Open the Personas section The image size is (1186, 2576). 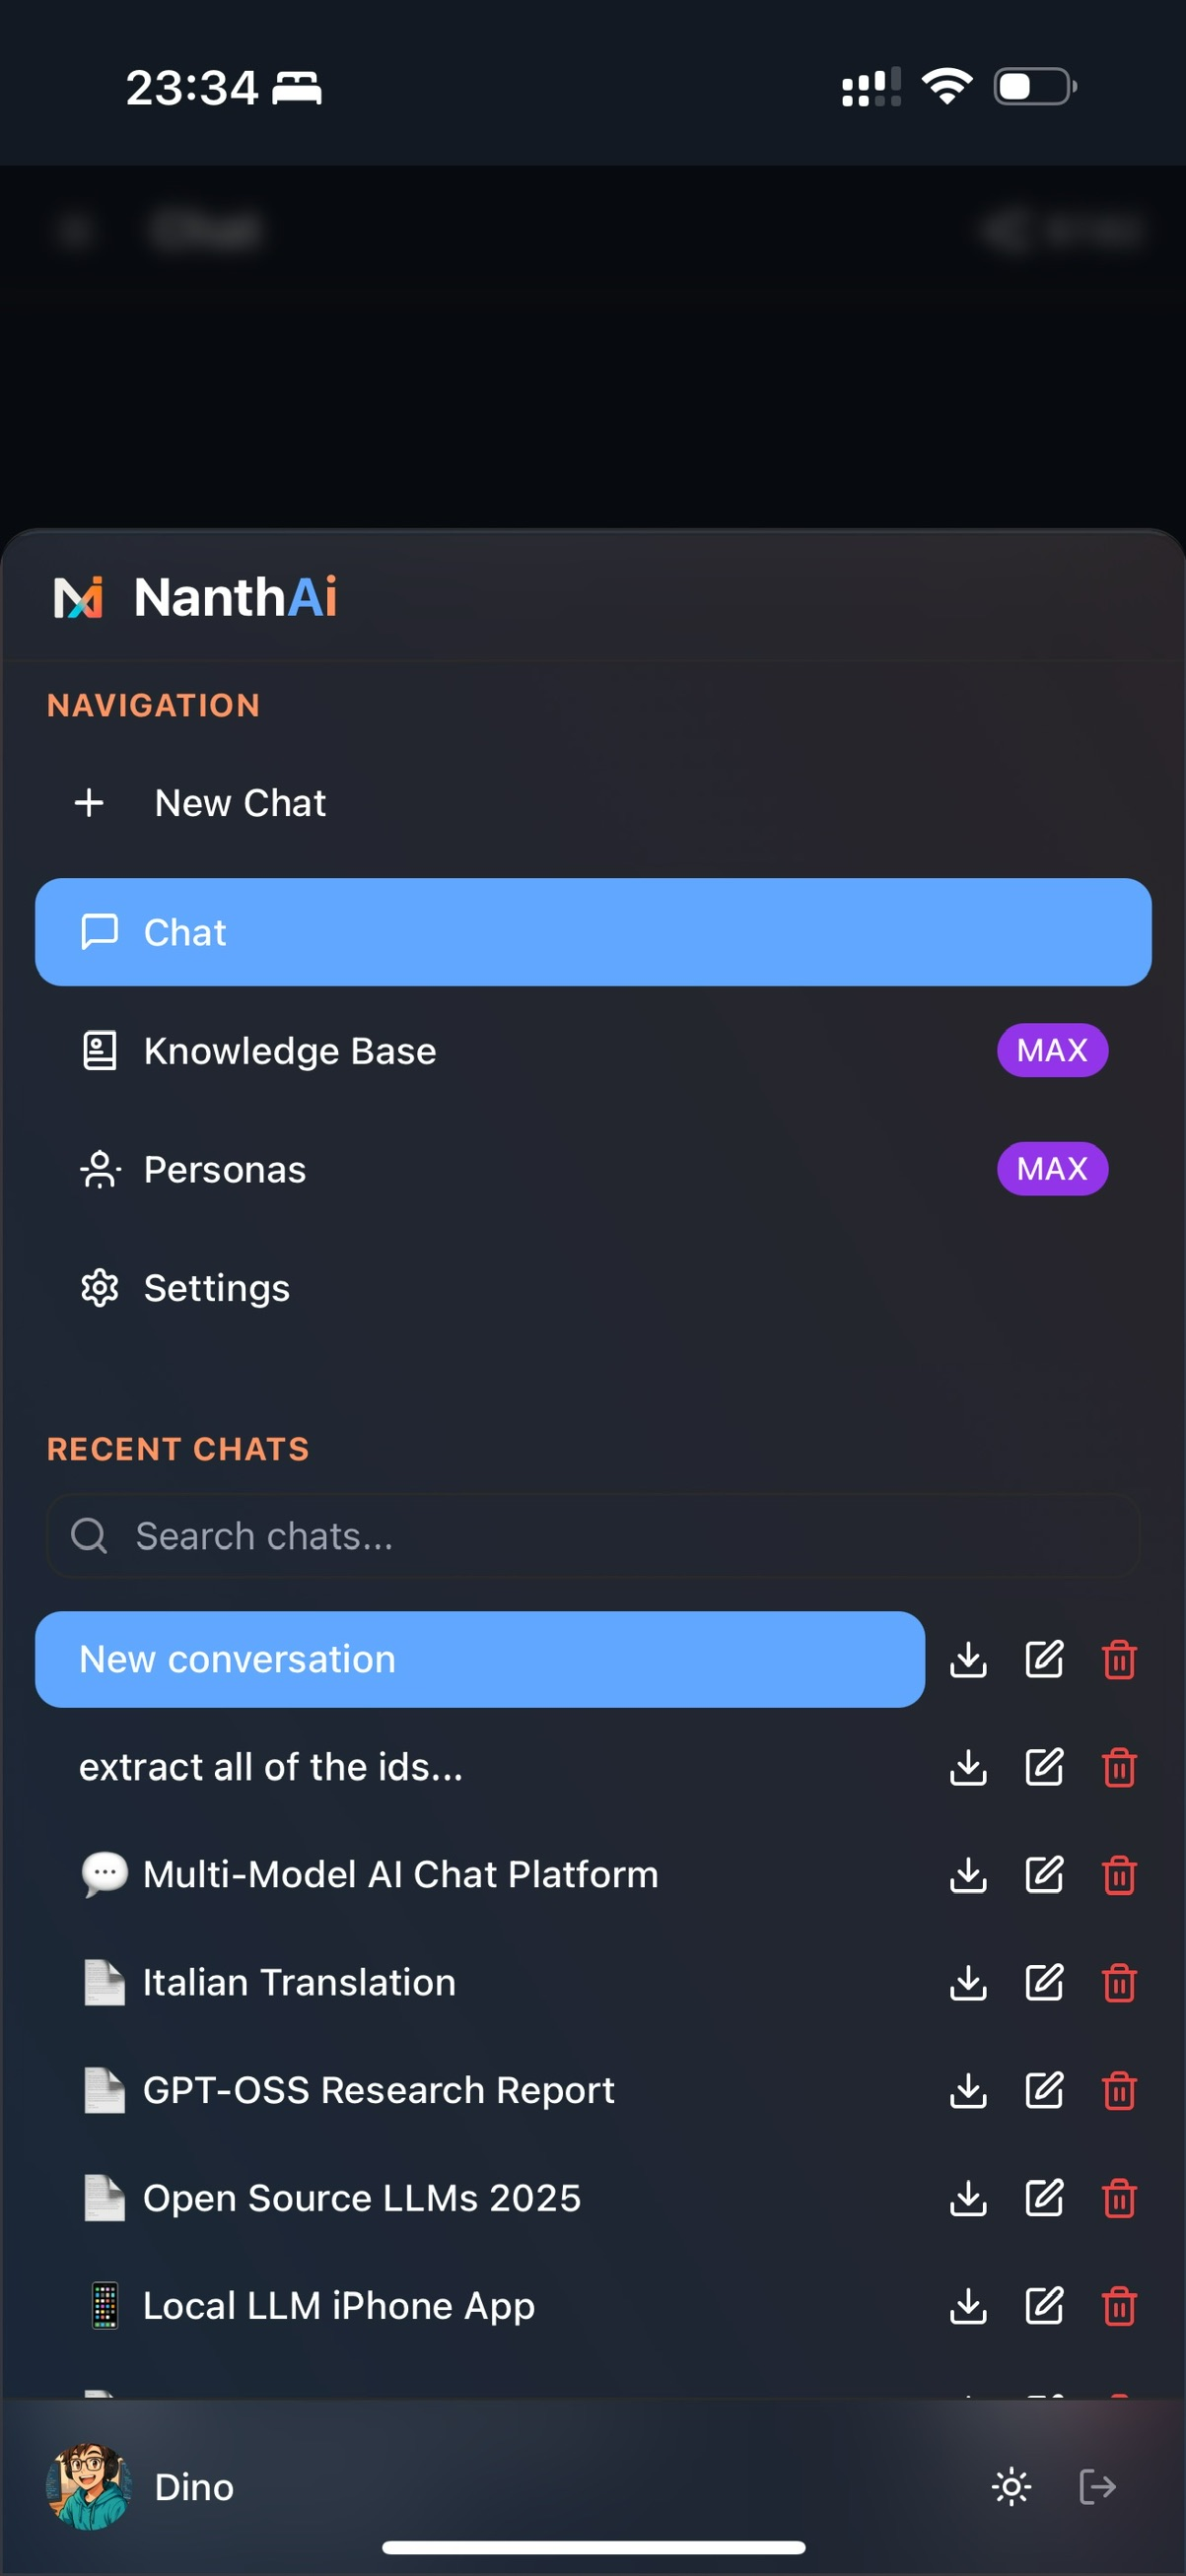[223, 1168]
